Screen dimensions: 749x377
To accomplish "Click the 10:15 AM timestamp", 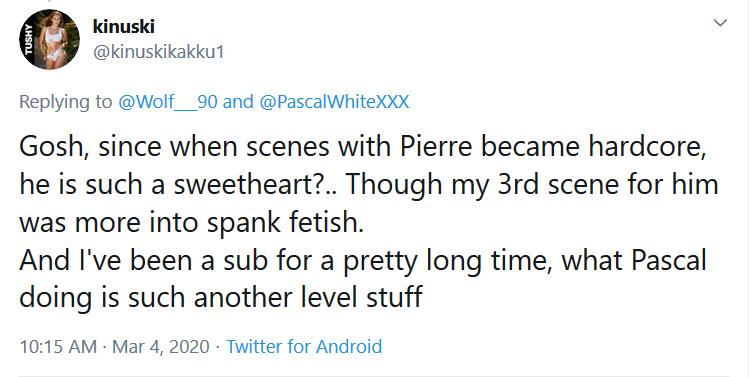I will click(x=58, y=346).
